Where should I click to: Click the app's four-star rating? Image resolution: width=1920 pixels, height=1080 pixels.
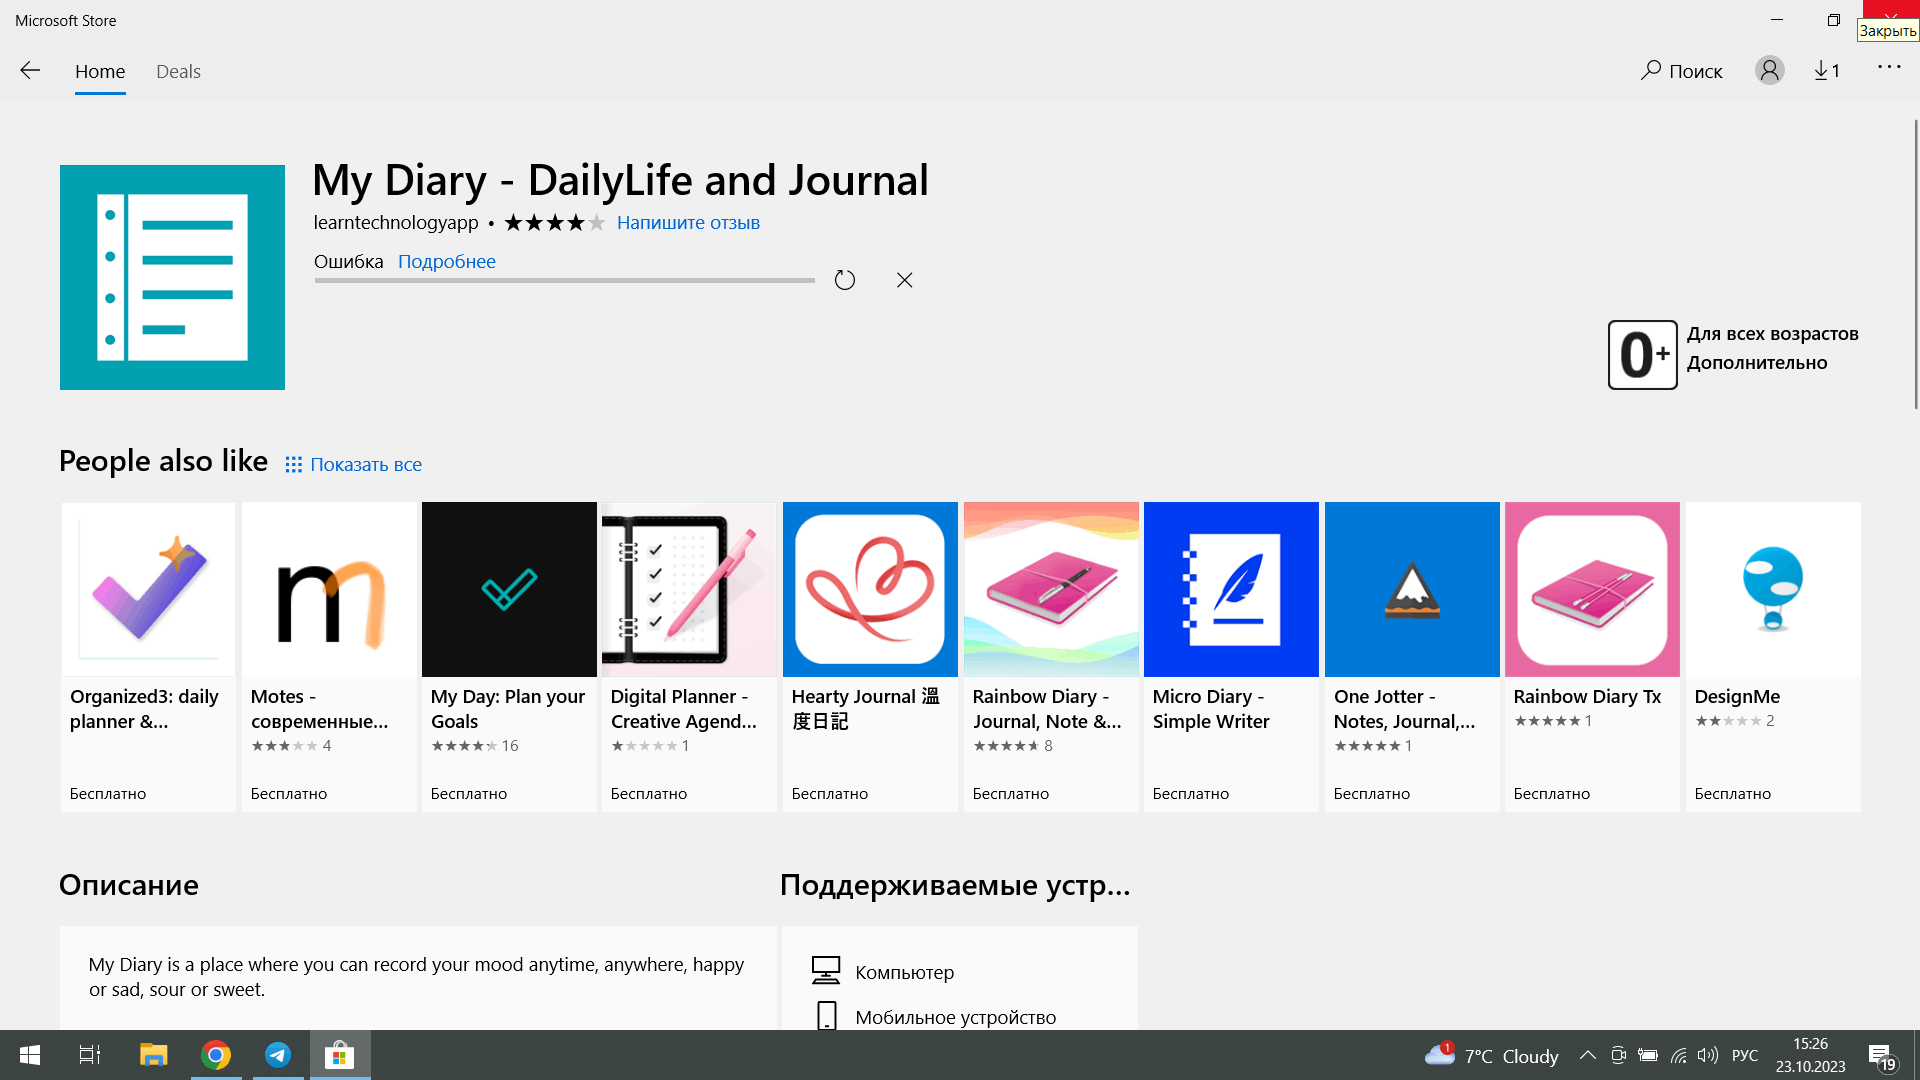[554, 222]
